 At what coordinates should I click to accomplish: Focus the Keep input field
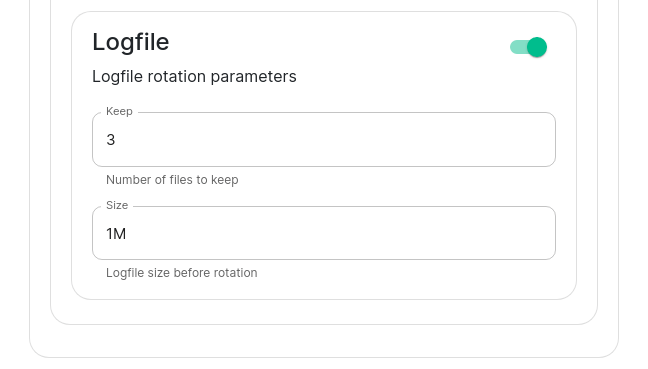[x=324, y=140]
